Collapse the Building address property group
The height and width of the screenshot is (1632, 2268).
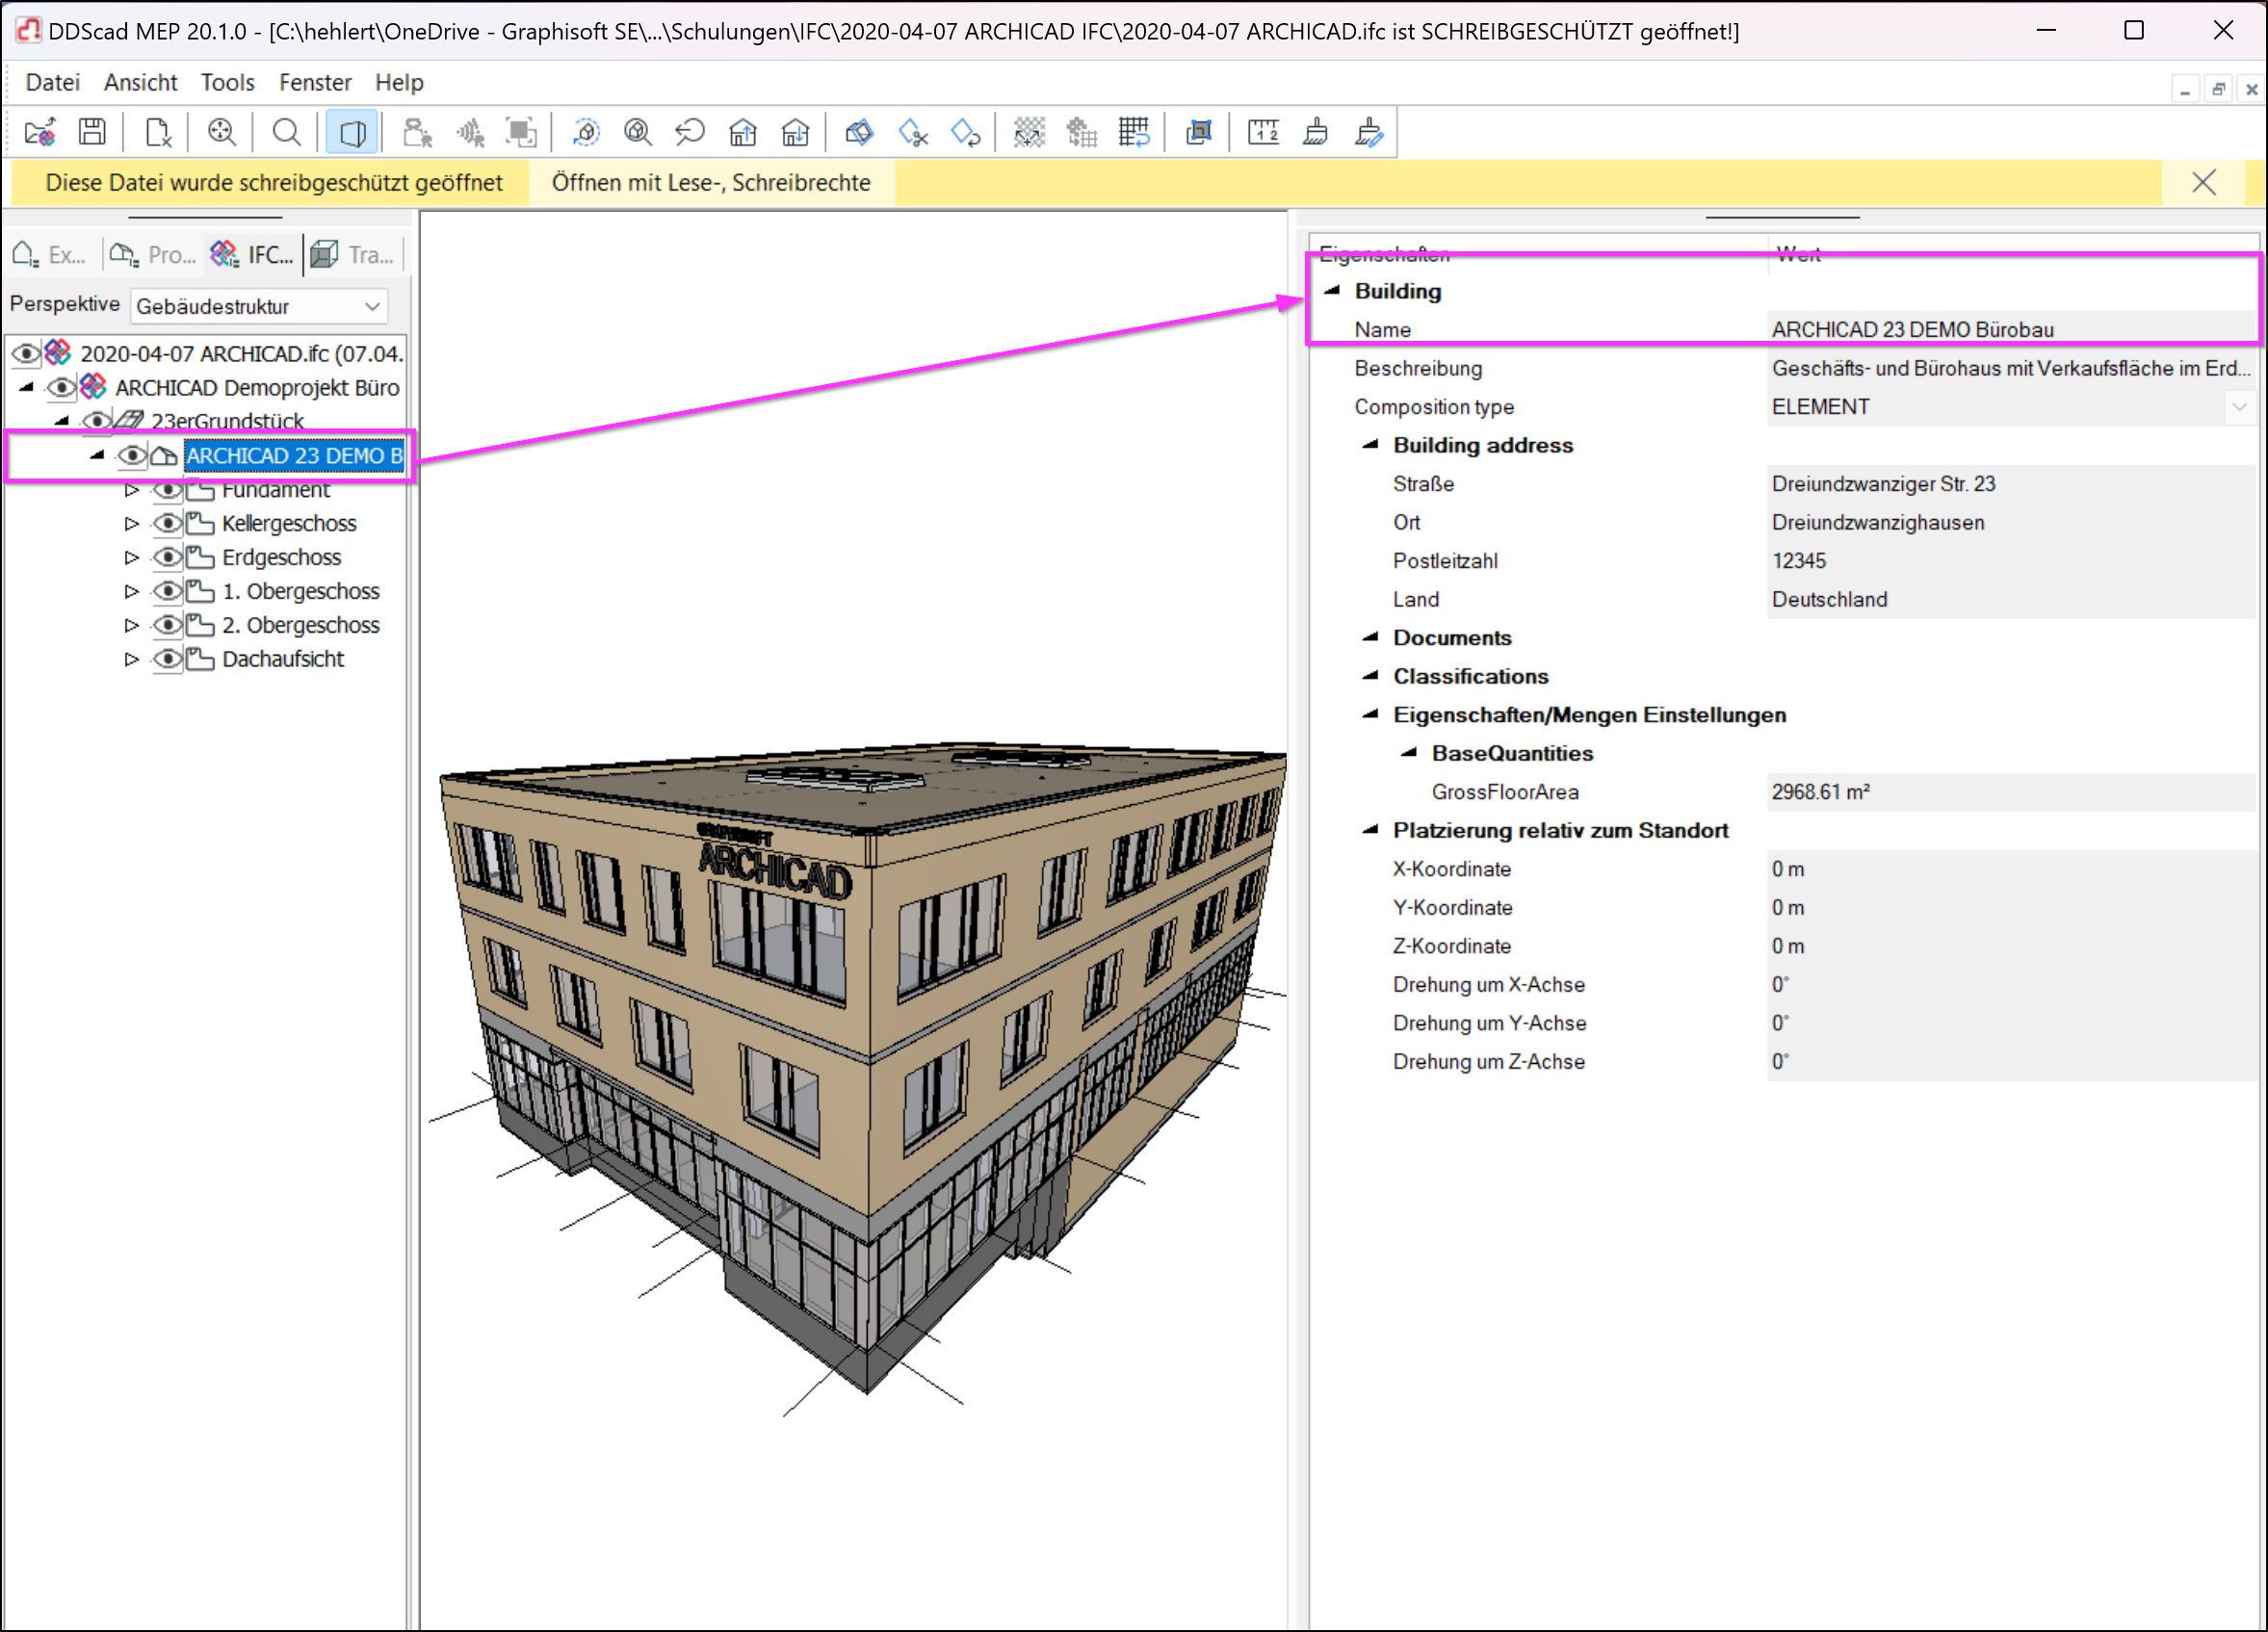click(1370, 444)
